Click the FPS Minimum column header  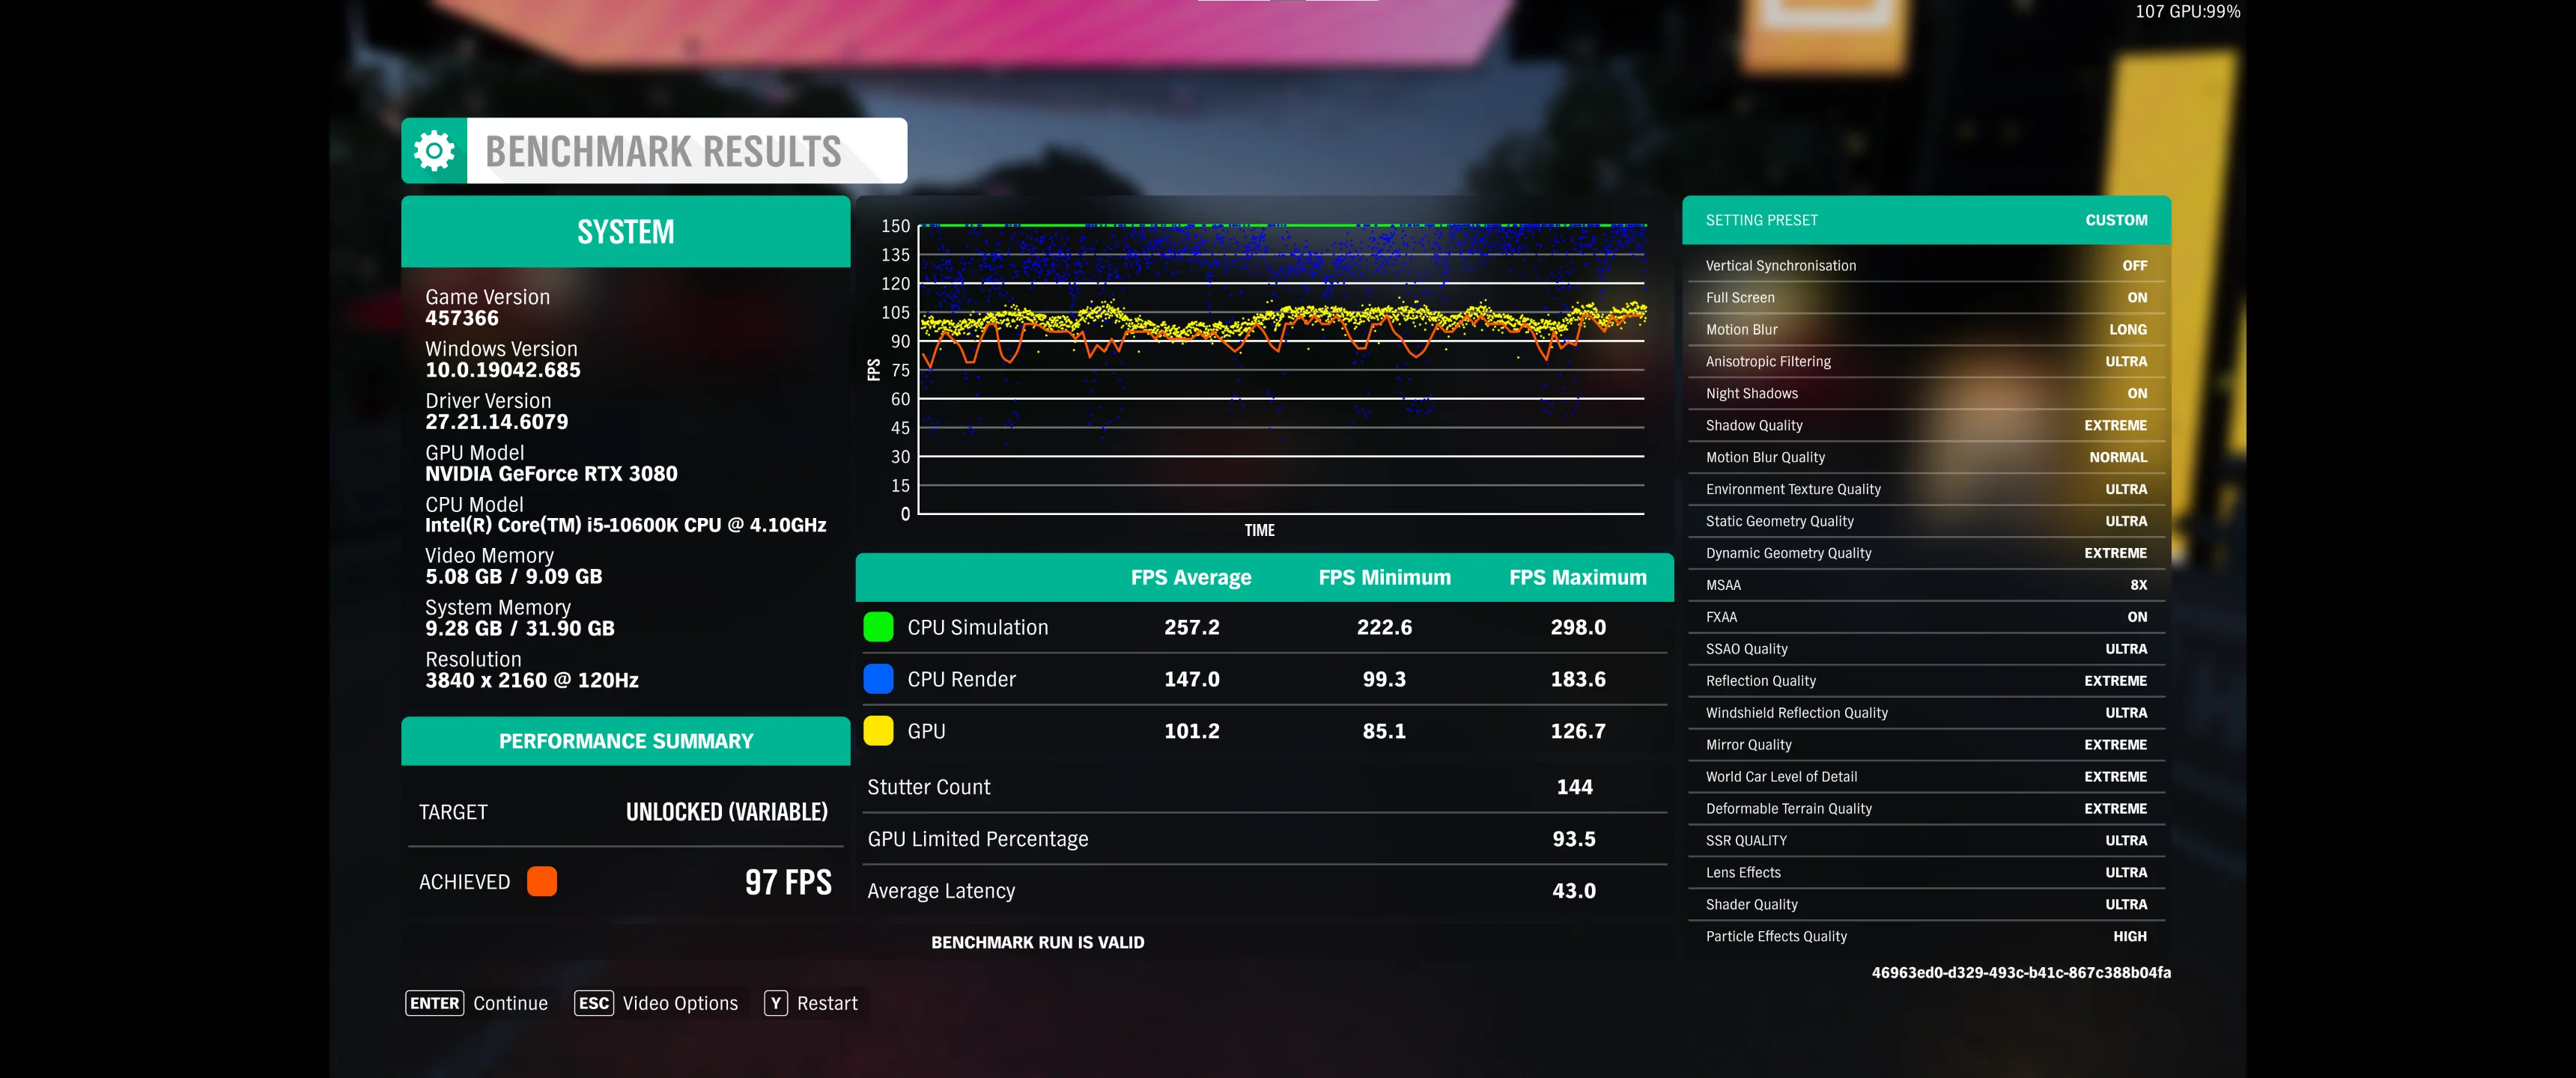1384,578
